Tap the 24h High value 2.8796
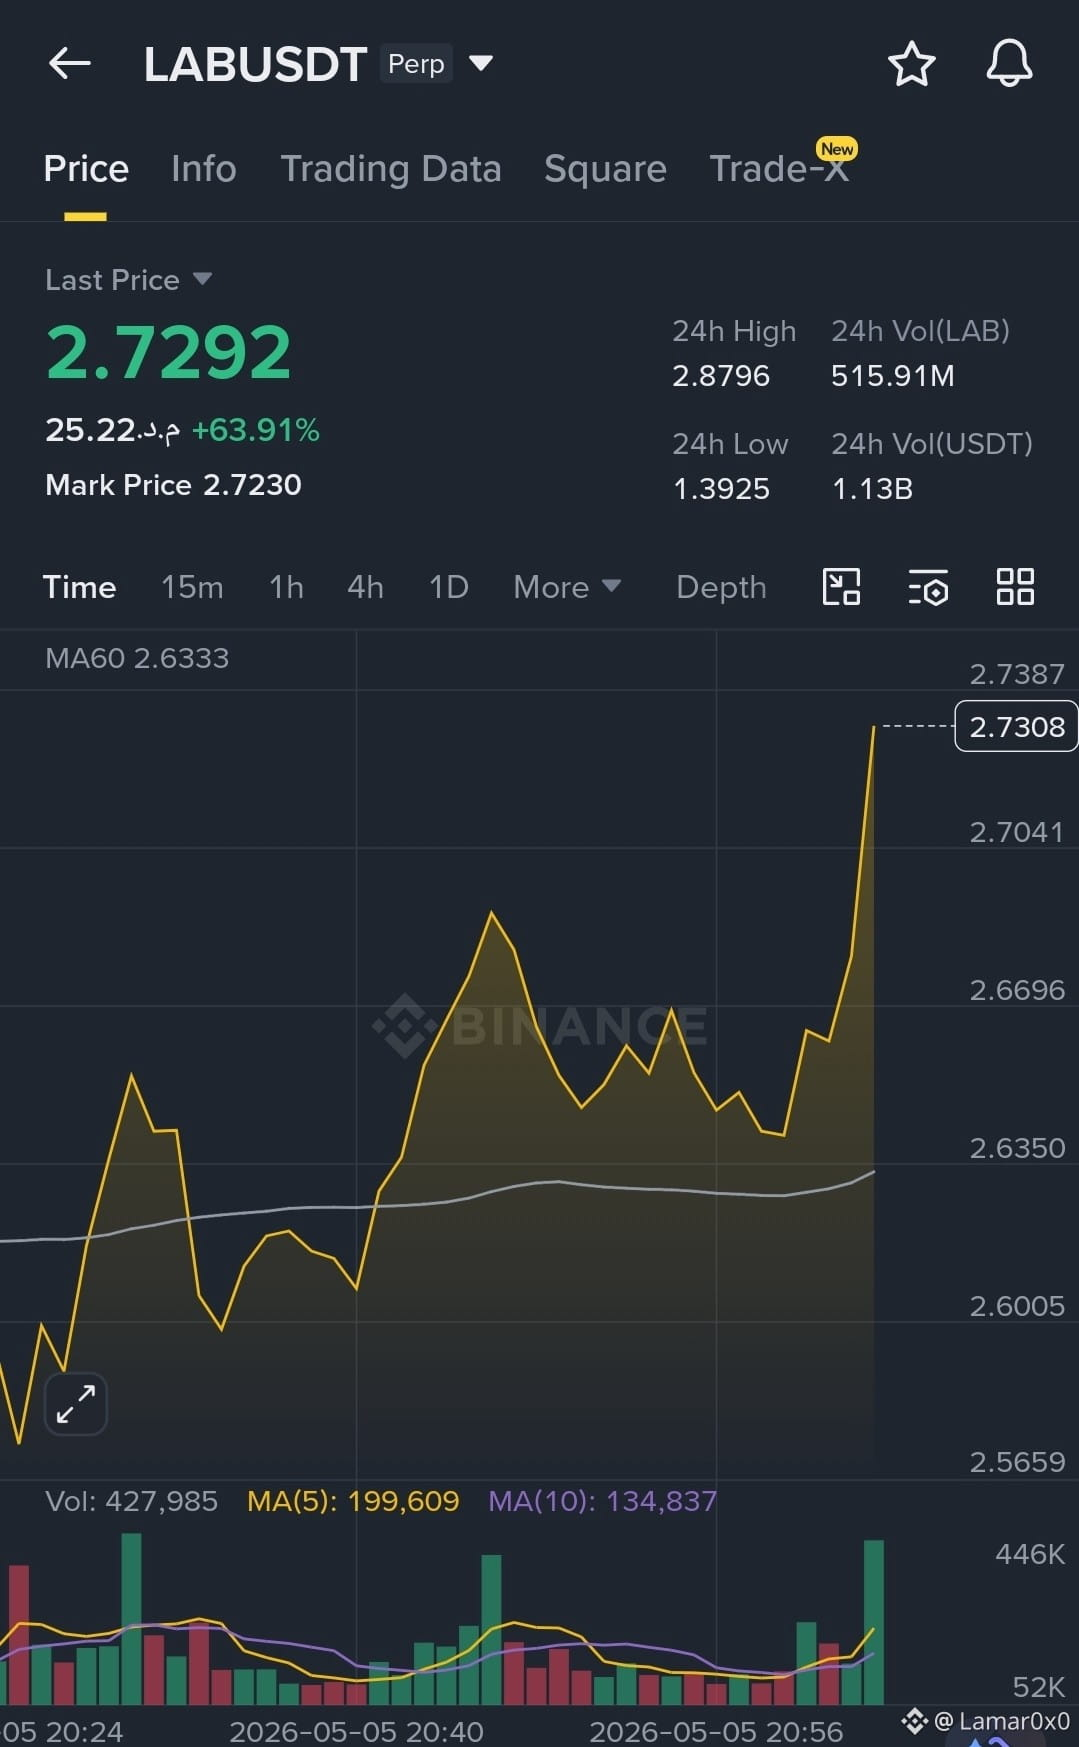1079x1747 pixels. pyautogui.click(x=721, y=376)
